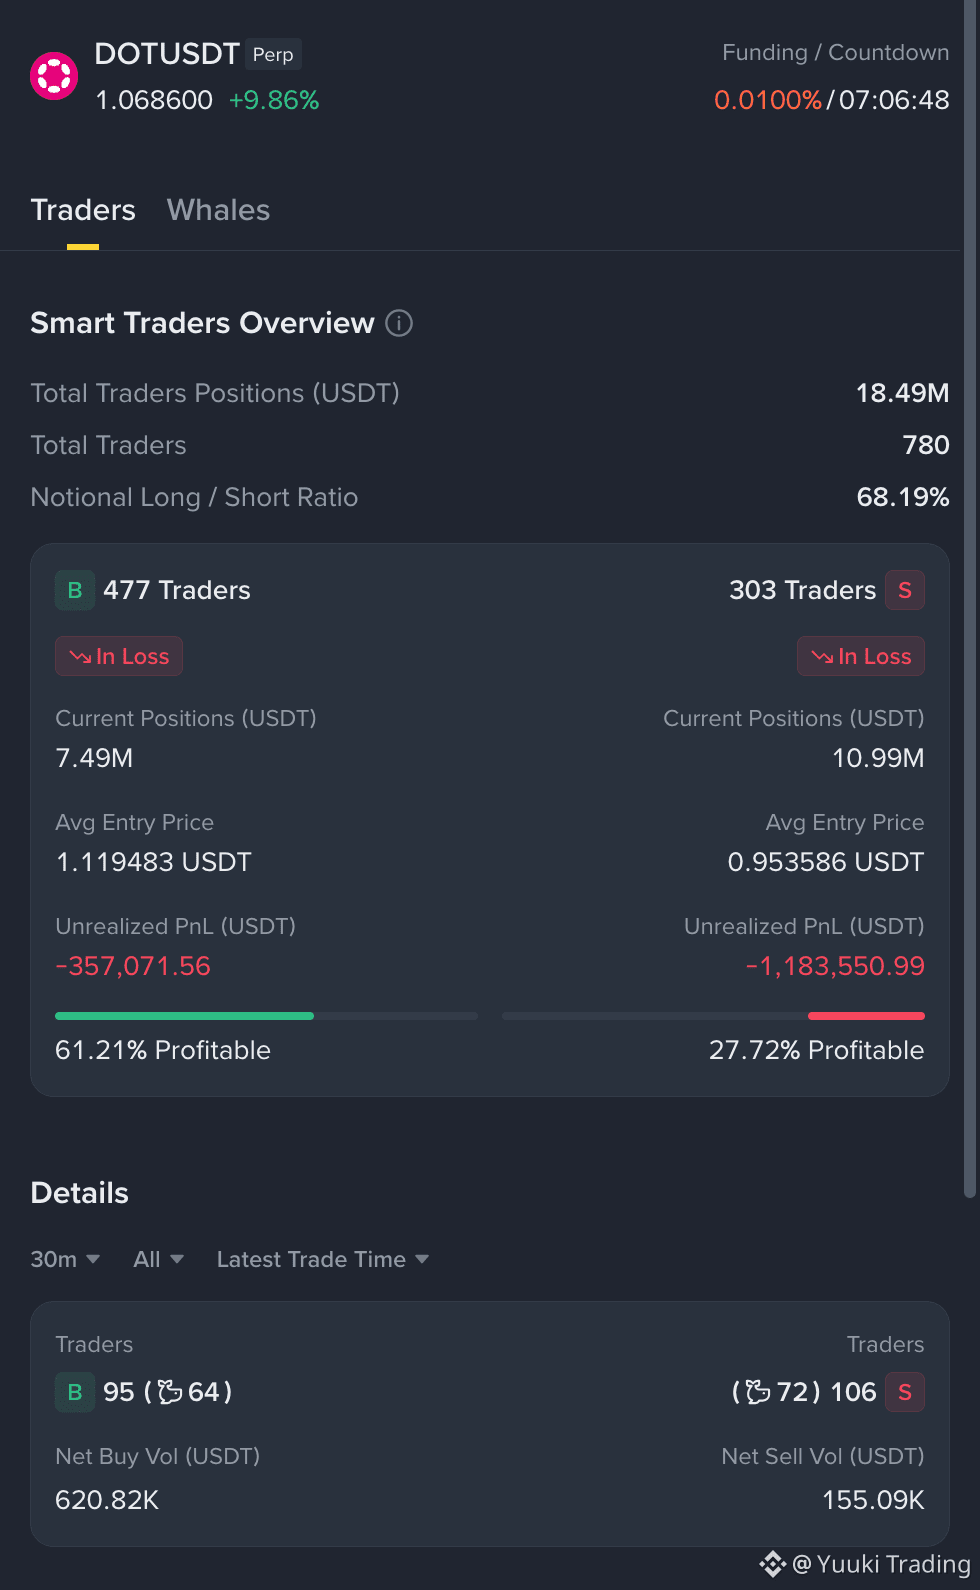The height and width of the screenshot is (1590, 980).
Task: Expand the 30m timeframe dropdown
Action: click(65, 1259)
